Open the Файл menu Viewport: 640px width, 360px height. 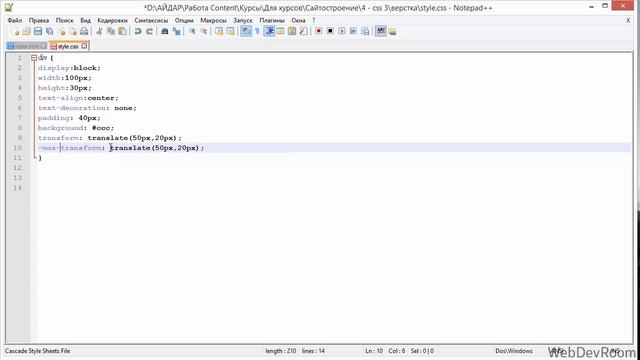click(15, 20)
